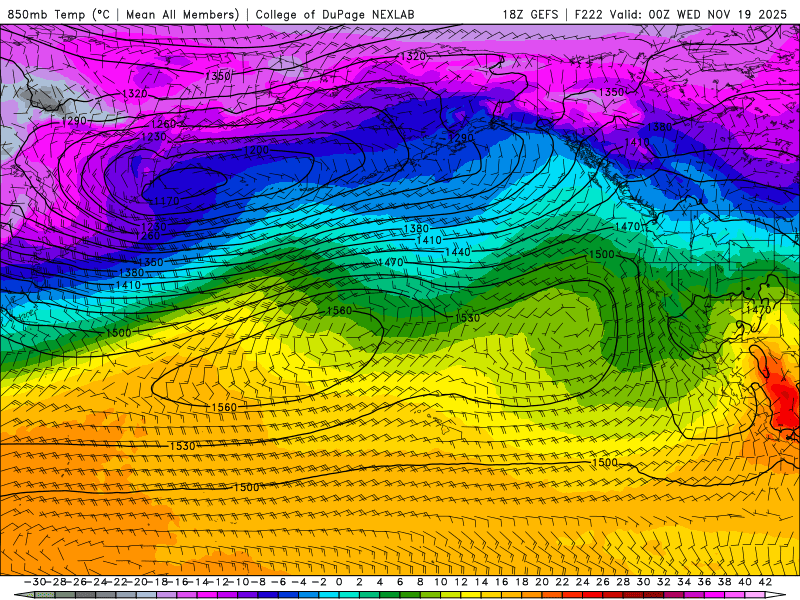Click the "College of DuPage NEXLAB" text
This screenshot has width=800, height=600.
pyautogui.click(x=335, y=14)
